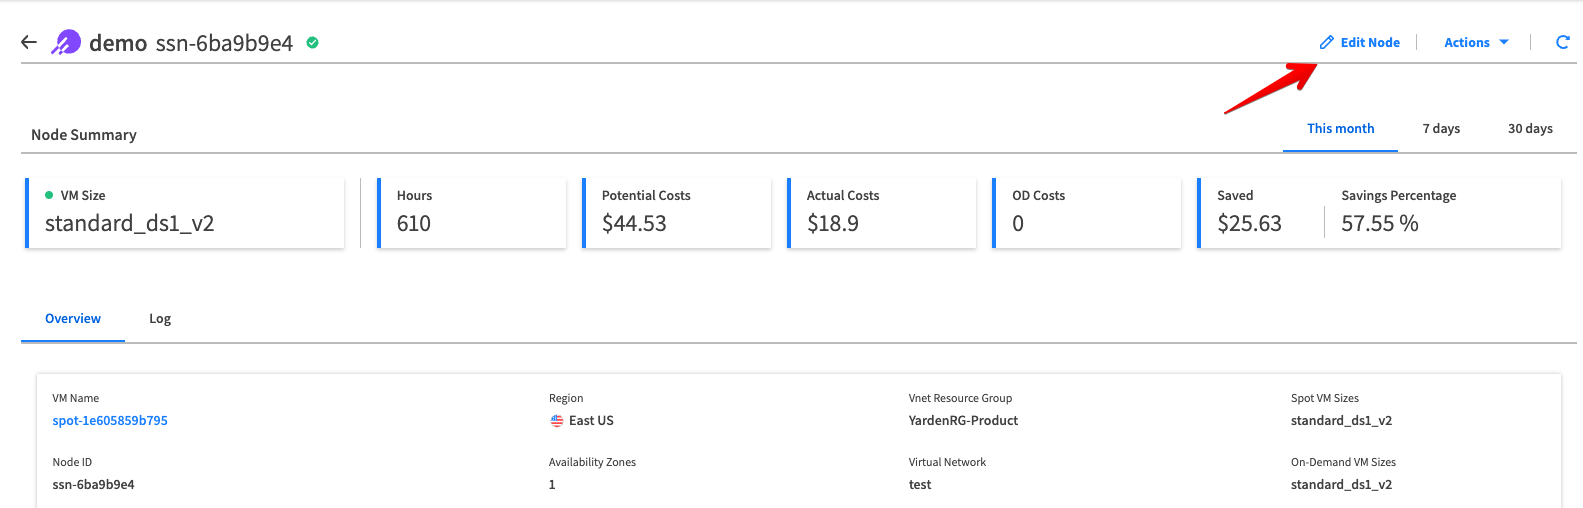Click the Edit Node pencil icon
This screenshot has height=508, width=1583.
(x=1327, y=42)
